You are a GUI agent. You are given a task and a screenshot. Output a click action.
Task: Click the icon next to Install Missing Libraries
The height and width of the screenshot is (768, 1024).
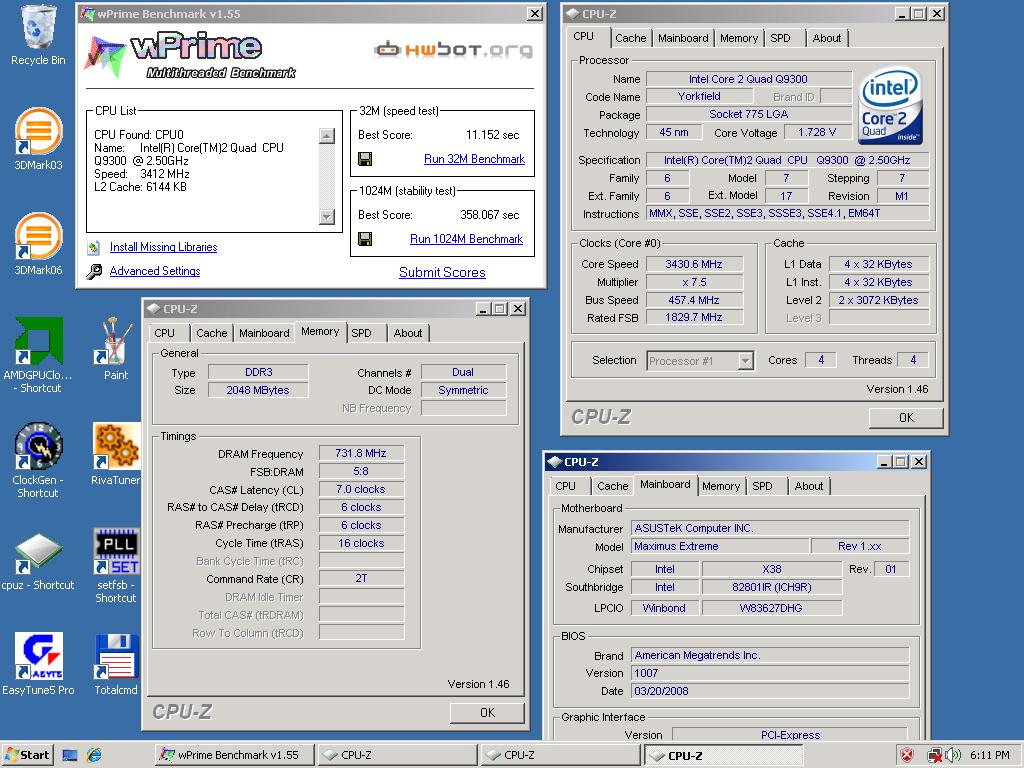click(94, 247)
